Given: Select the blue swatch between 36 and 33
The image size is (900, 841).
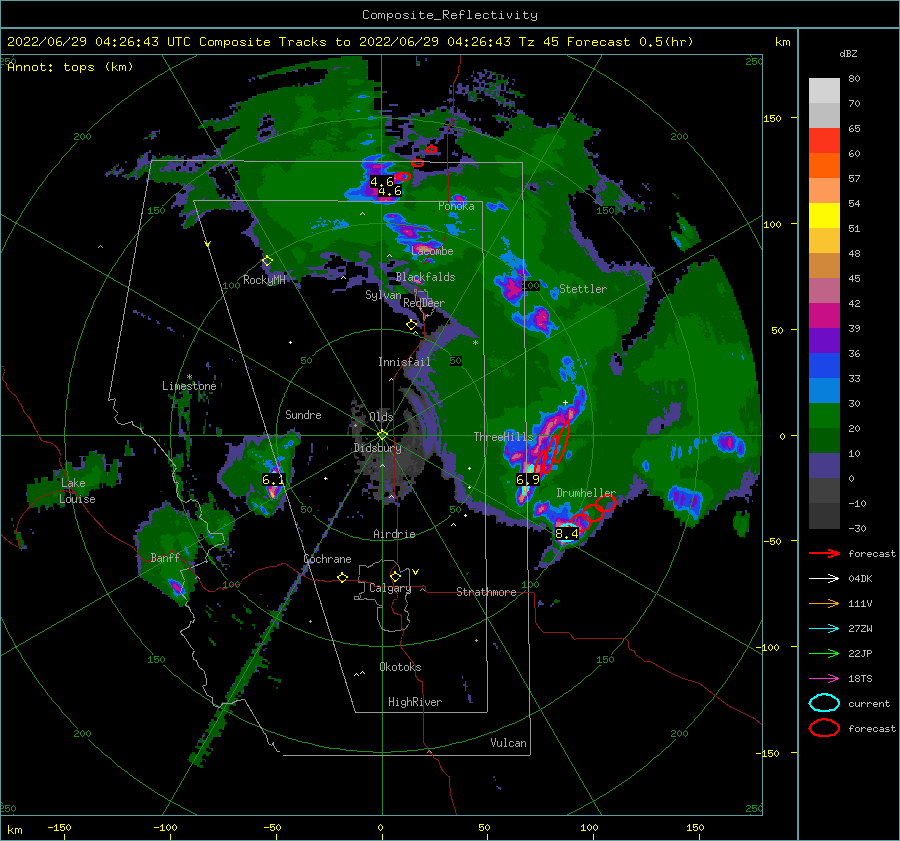Looking at the screenshot, I should [824, 366].
